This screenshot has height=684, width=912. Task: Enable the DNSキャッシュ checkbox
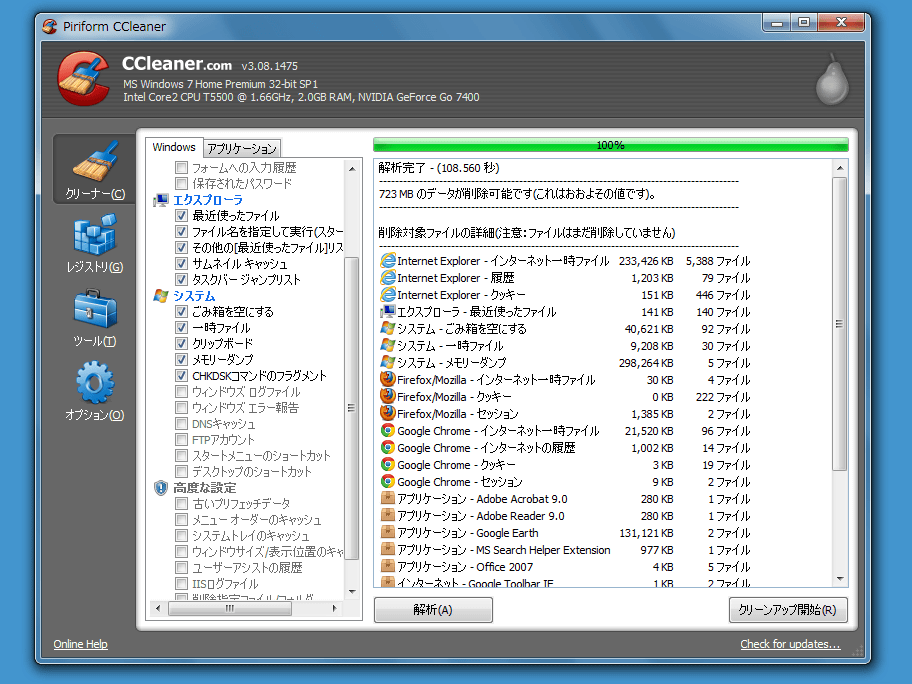click(181, 423)
